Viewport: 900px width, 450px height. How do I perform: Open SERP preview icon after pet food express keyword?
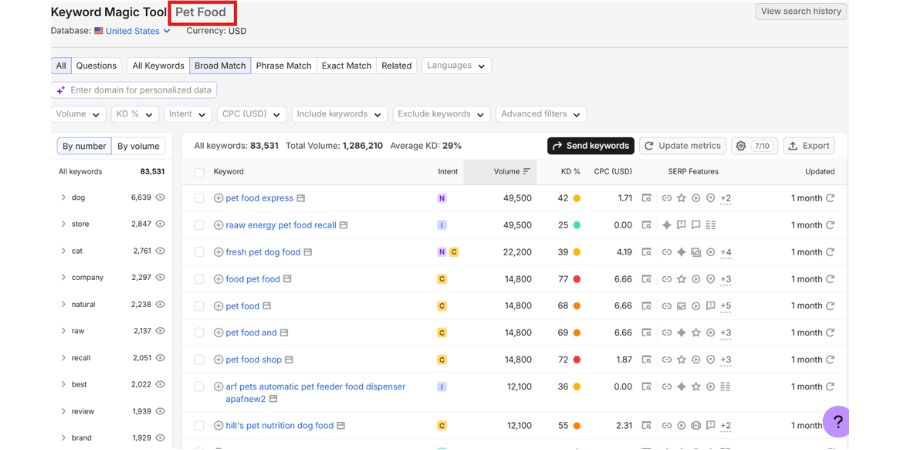pyautogui.click(x=301, y=198)
